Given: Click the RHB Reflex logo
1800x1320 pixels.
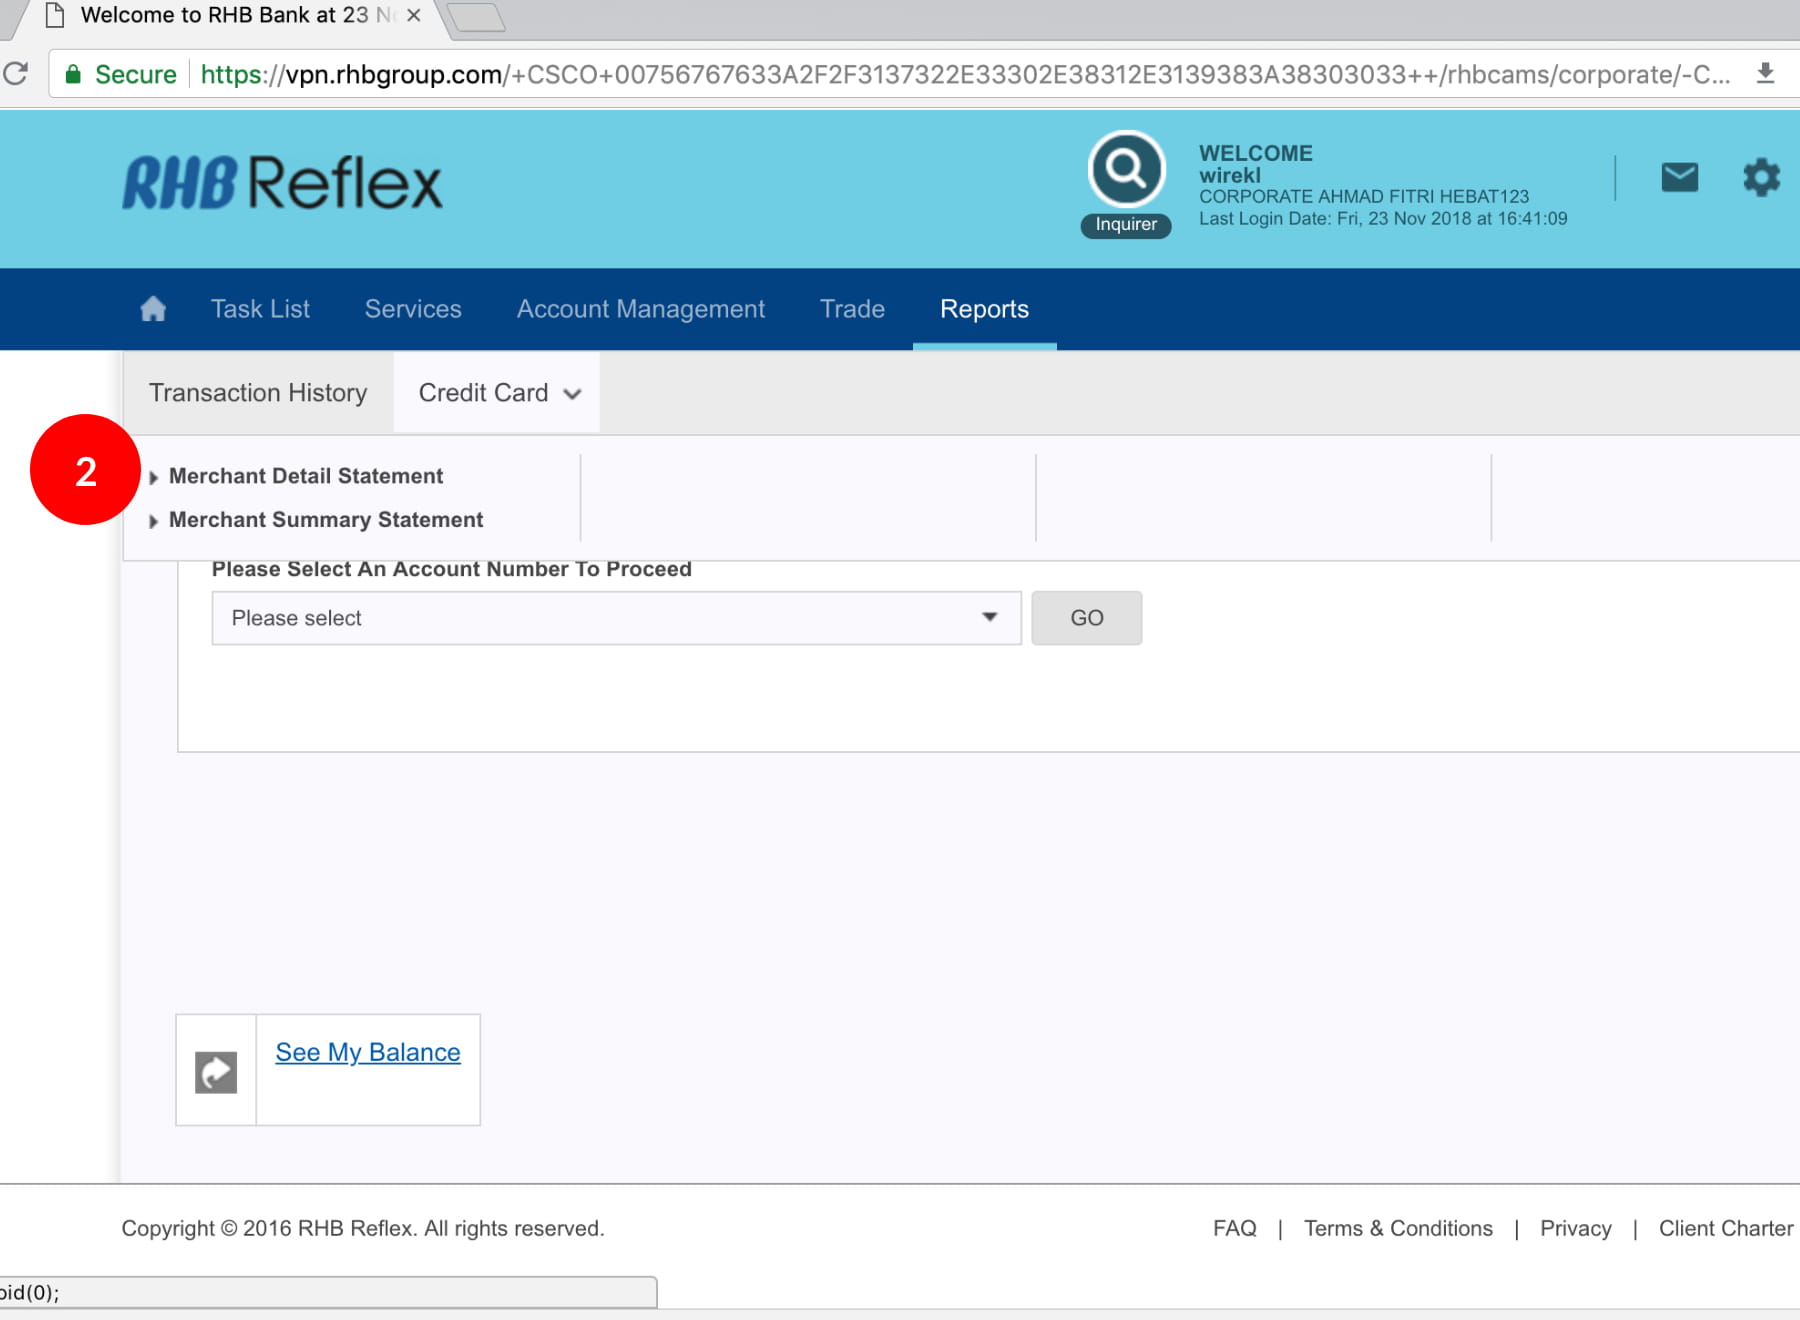Looking at the screenshot, I should click(x=282, y=184).
